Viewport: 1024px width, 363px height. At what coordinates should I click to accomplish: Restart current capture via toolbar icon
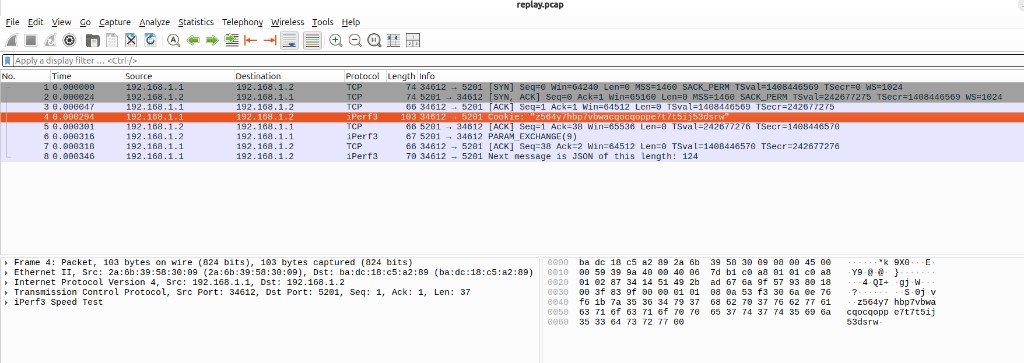[50, 40]
